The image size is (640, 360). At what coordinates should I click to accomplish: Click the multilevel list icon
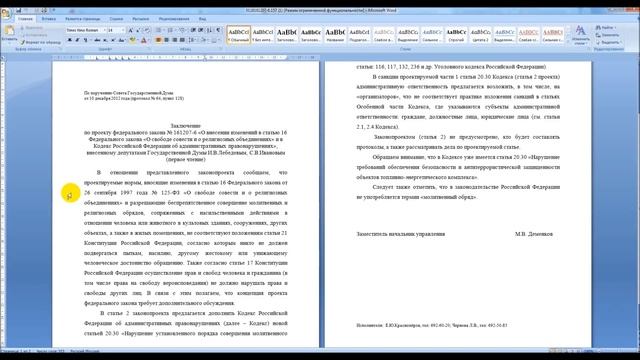pos(183,31)
